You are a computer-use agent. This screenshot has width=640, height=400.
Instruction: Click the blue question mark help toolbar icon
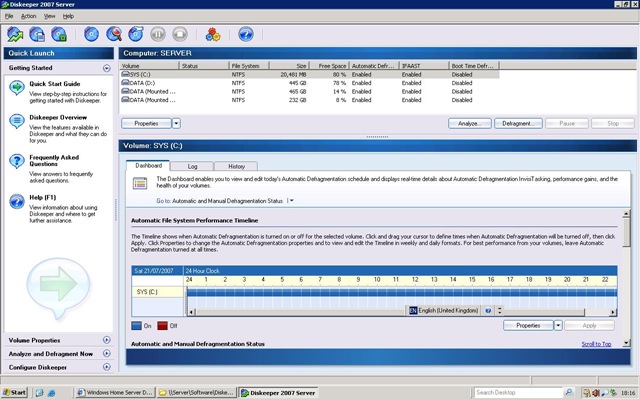coord(246,34)
